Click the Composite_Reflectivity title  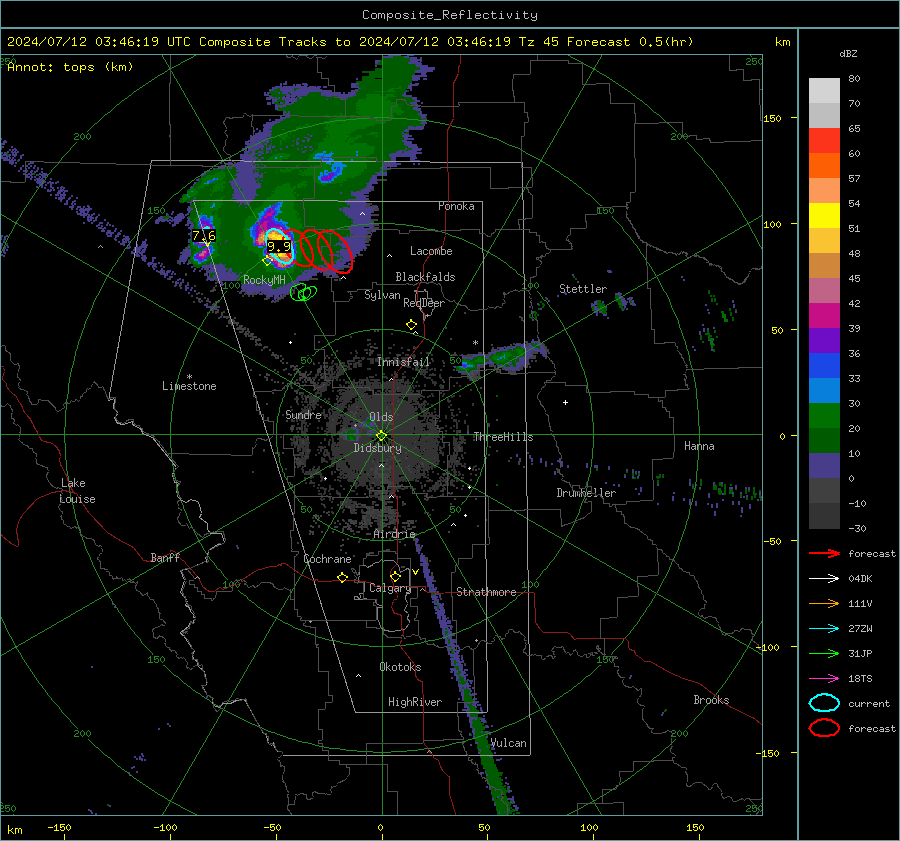pyautogui.click(x=450, y=15)
